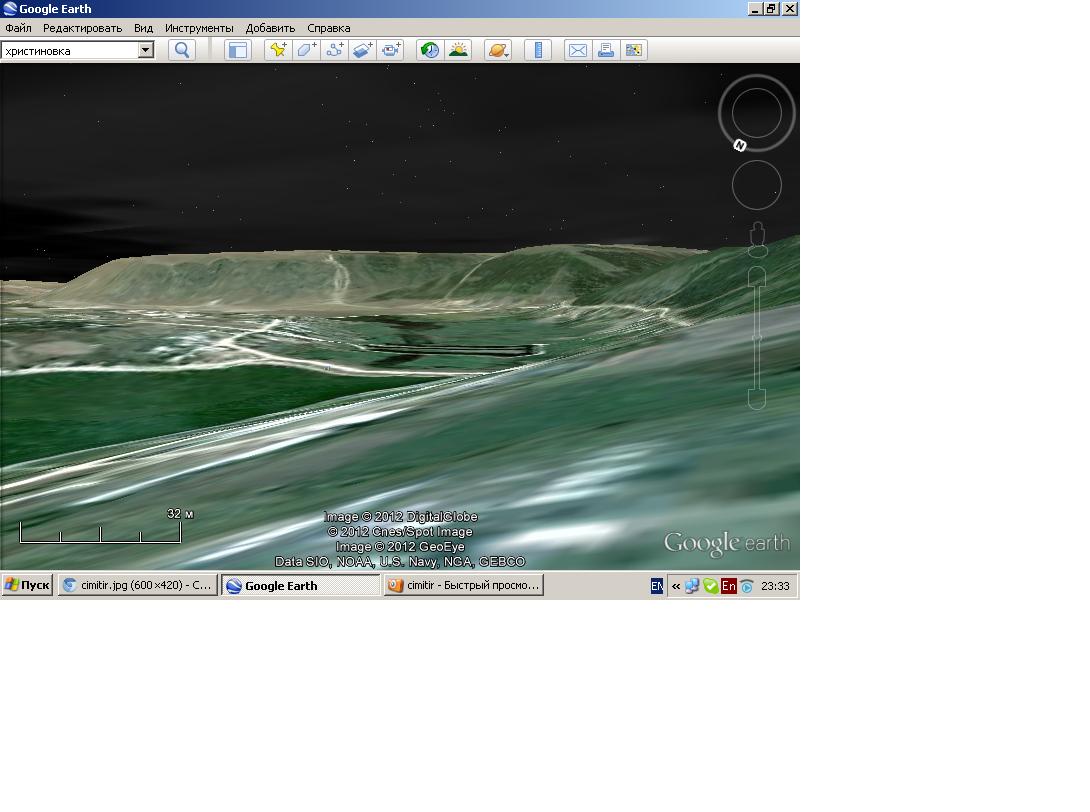This screenshot has width=1090, height=812.
Task: Open the planet switcher dropdown
Action: click(498, 50)
